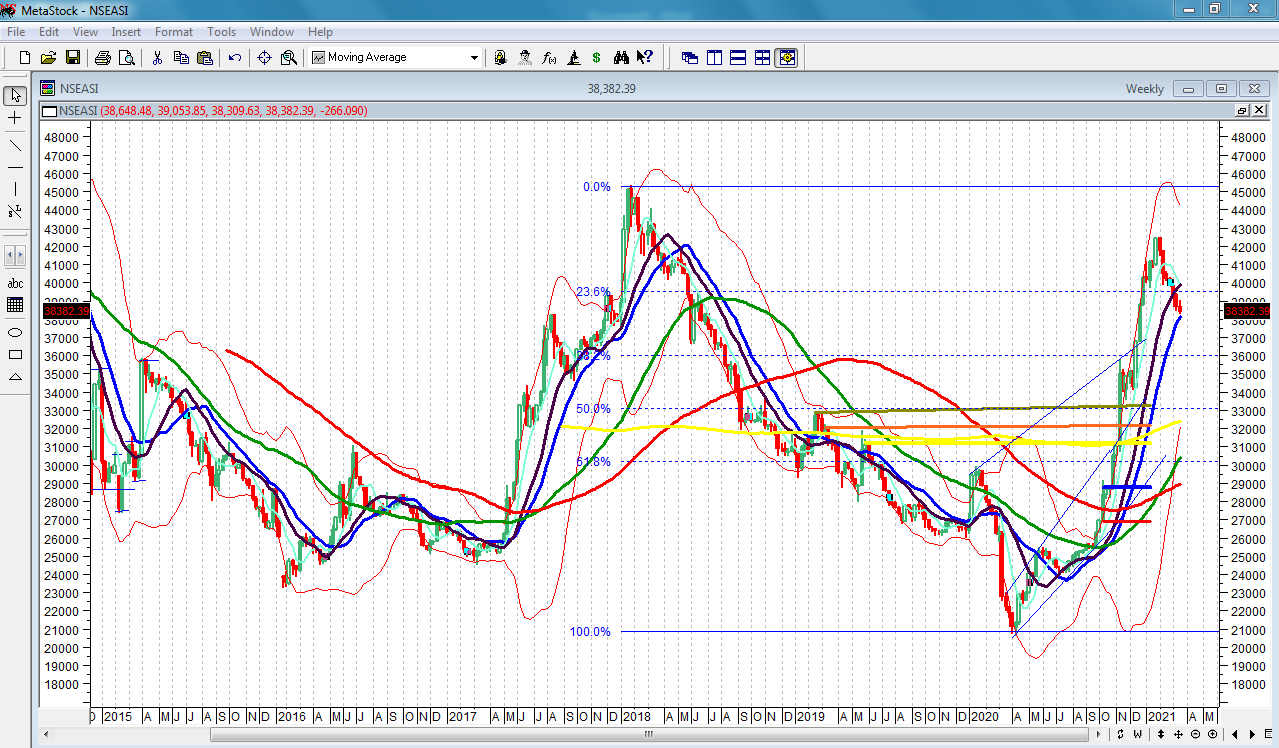Image resolution: width=1279 pixels, height=748 pixels.
Task: Click the binoculars Explorer icon
Action: pyautogui.click(x=621, y=58)
